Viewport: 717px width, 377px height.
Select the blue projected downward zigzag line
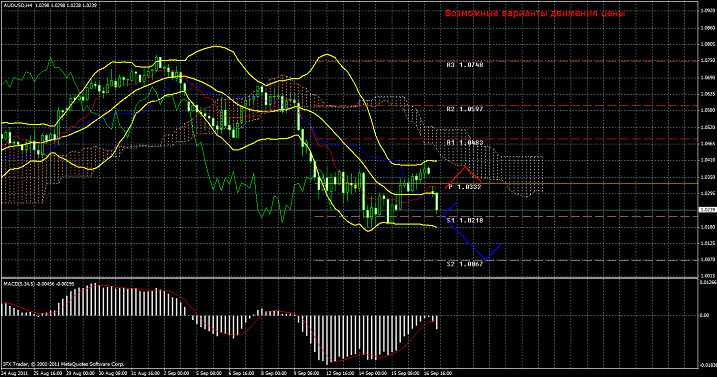tap(471, 231)
